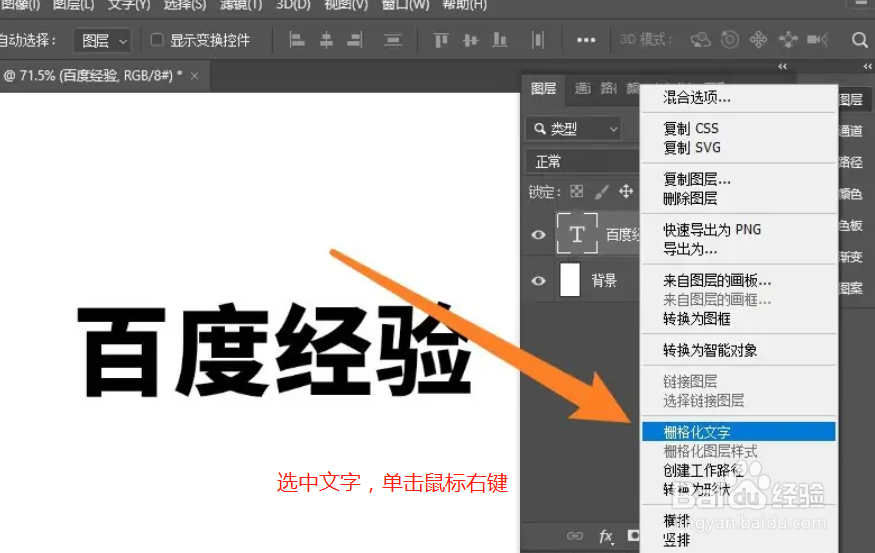The image size is (875, 553).
Task: Open search with the magnifier icon
Action: pos(859,40)
